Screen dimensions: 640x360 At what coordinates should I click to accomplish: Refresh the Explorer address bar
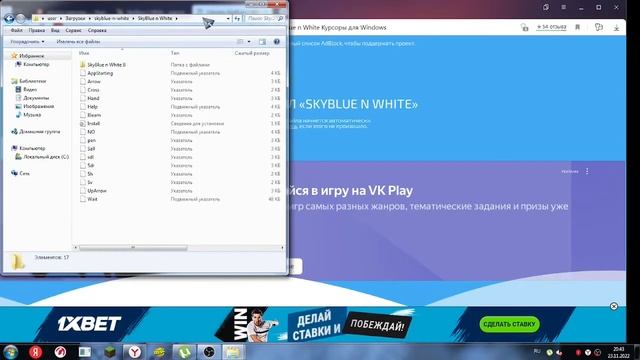point(237,18)
